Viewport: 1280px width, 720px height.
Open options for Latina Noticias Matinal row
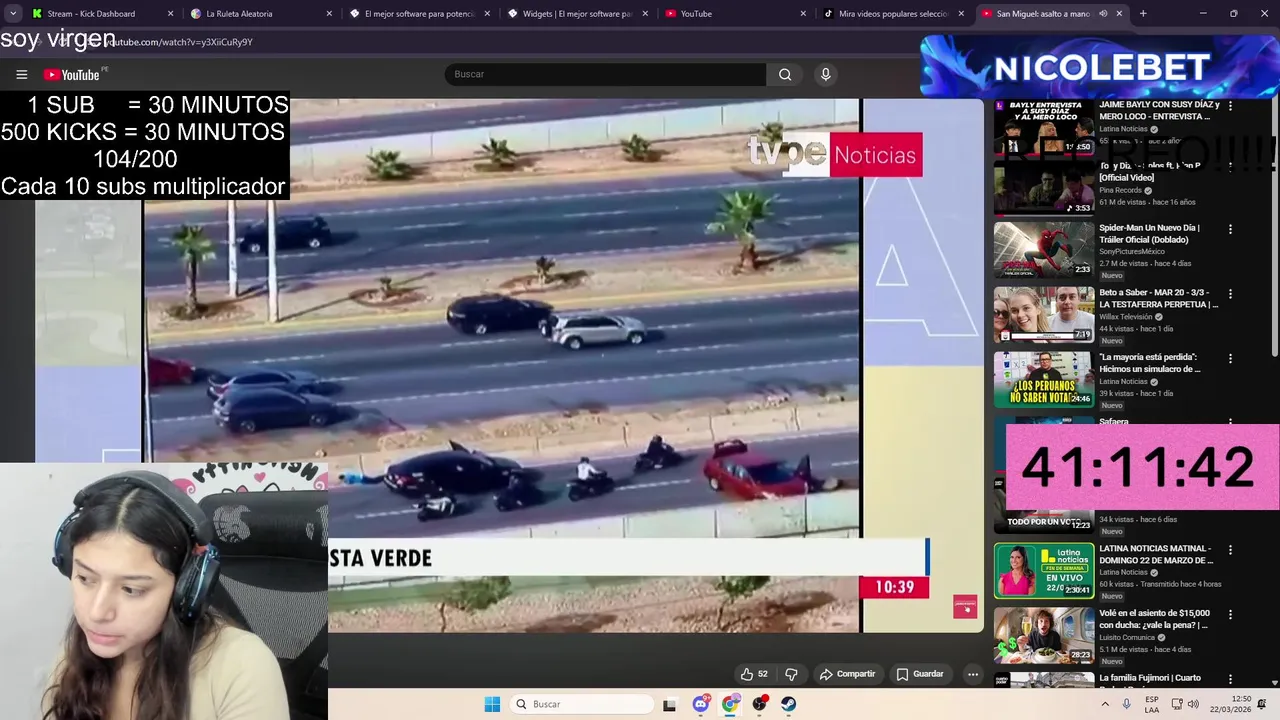pos(1230,550)
